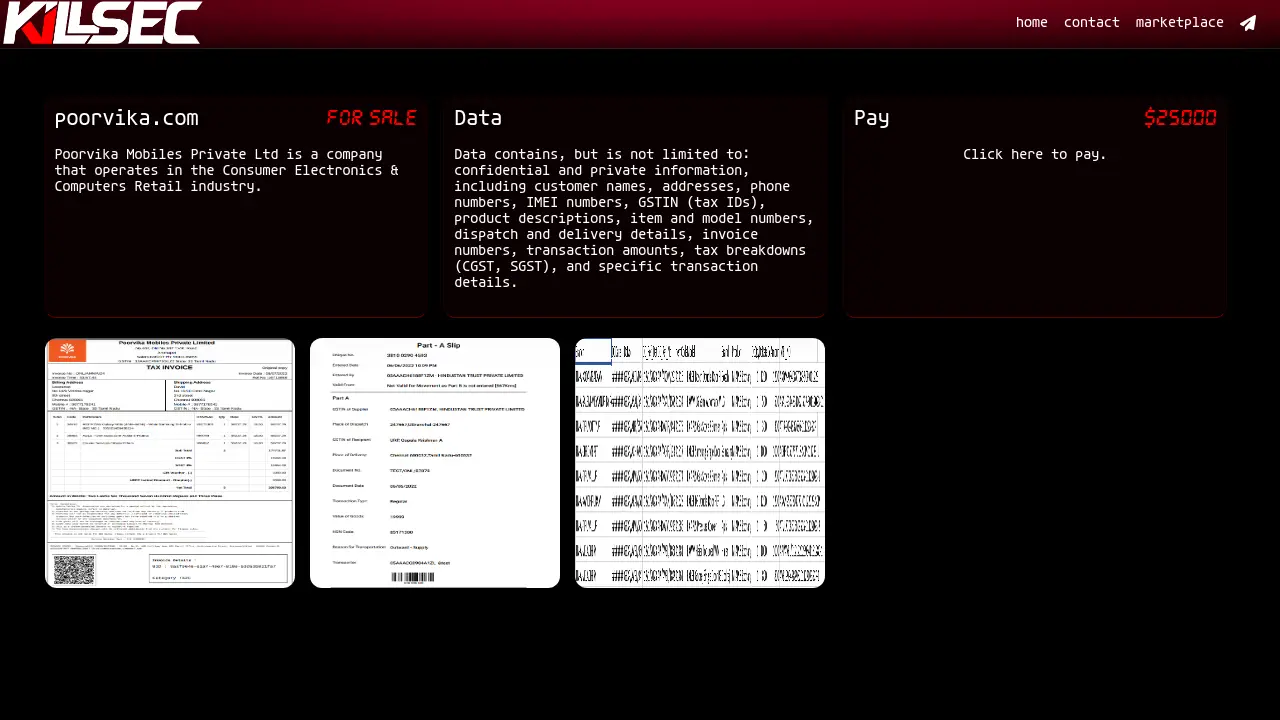1280x720 pixels.
Task: Navigate to the marketplace page
Action: pyautogui.click(x=1179, y=22)
